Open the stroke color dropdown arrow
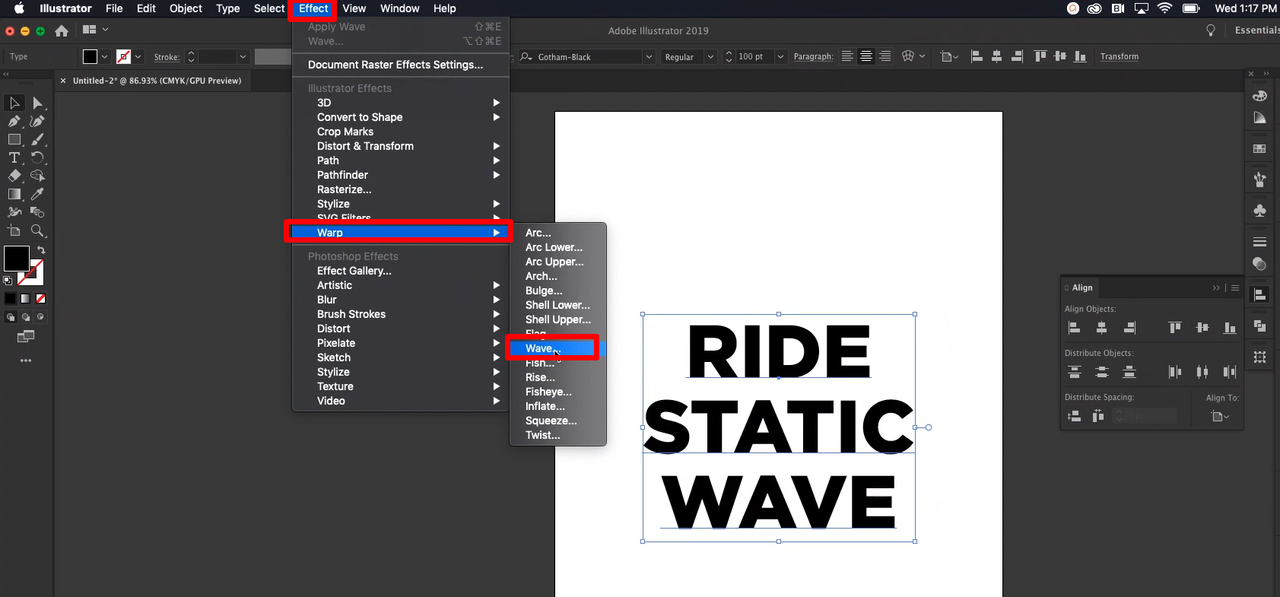Image resolution: width=1280 pixels, height=597 pixels. pos(138,57)
